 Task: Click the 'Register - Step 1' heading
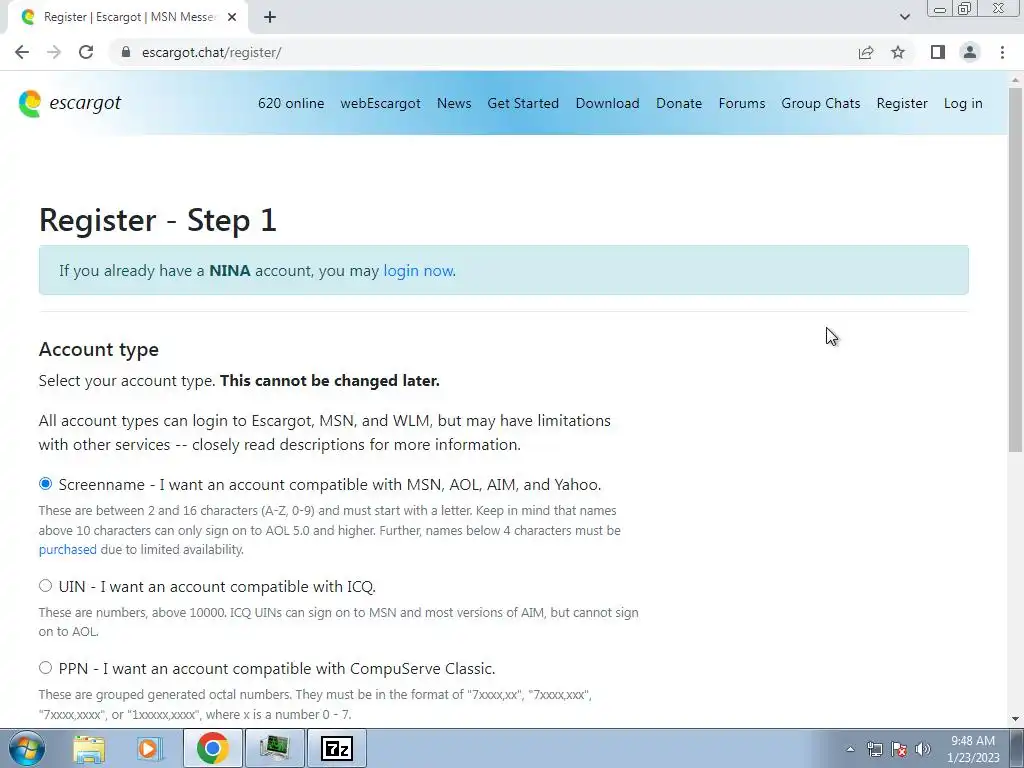pyautogui.click(x=158, y=220)
